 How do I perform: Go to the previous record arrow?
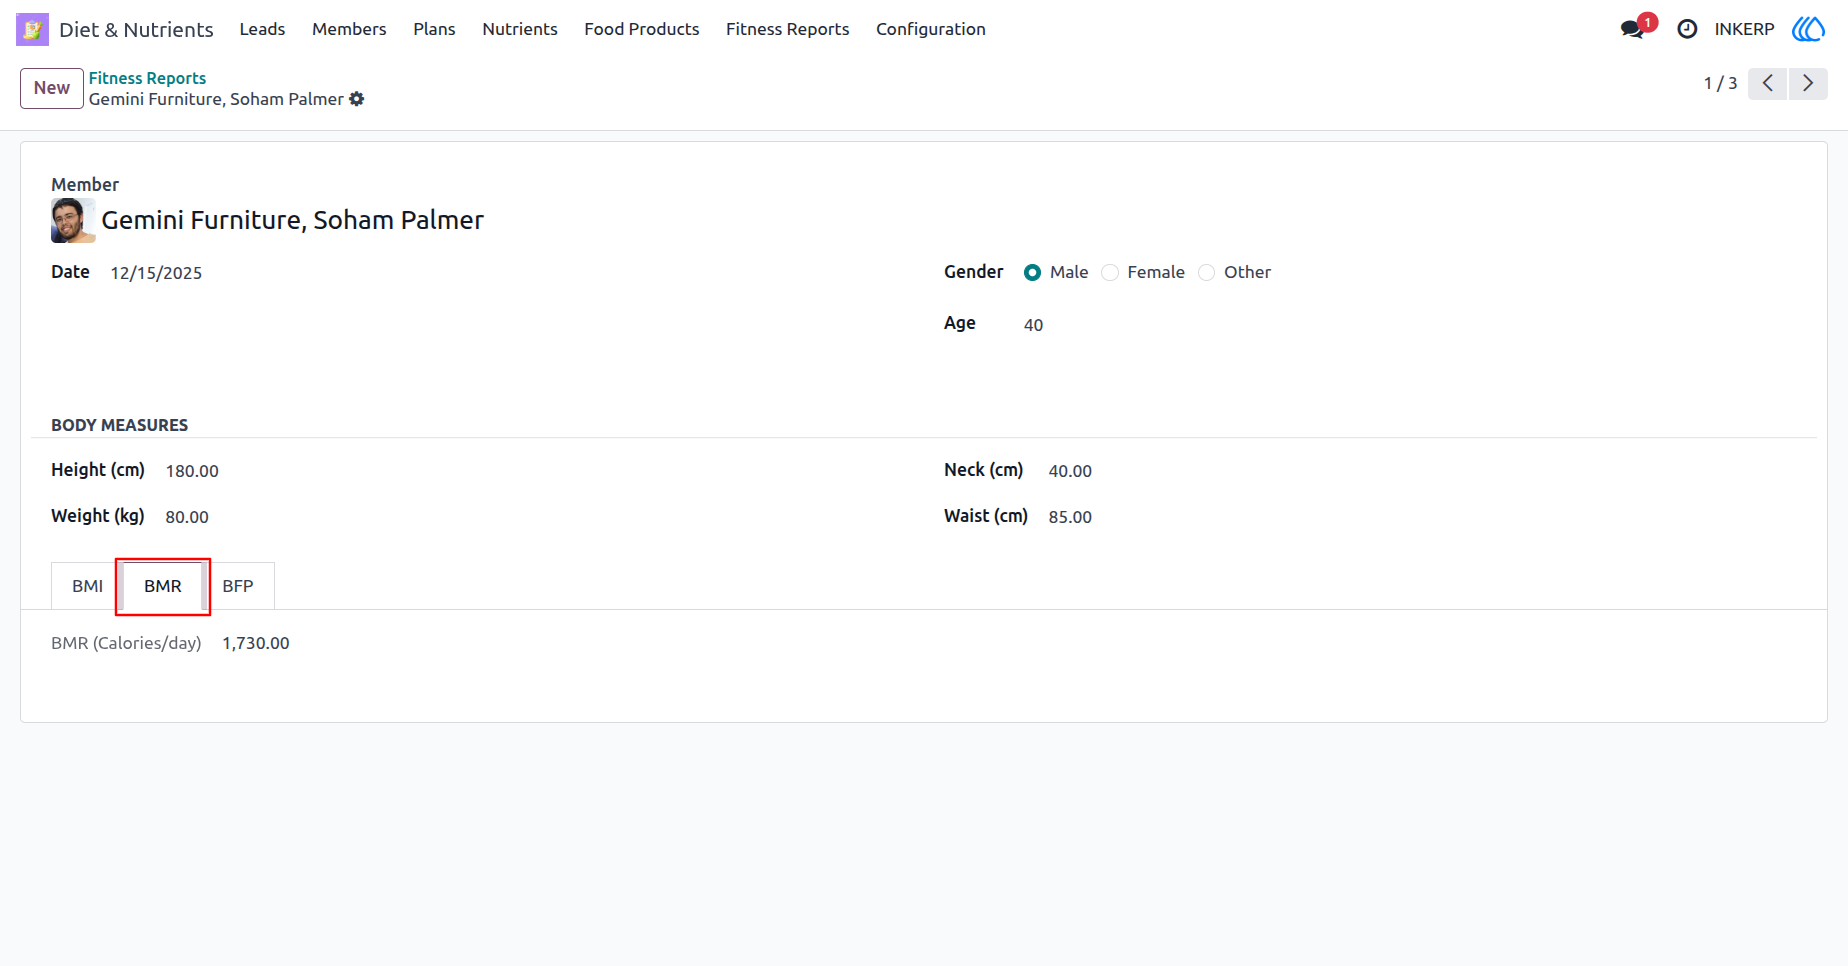pyautogui.click(x=1768, y=83)
